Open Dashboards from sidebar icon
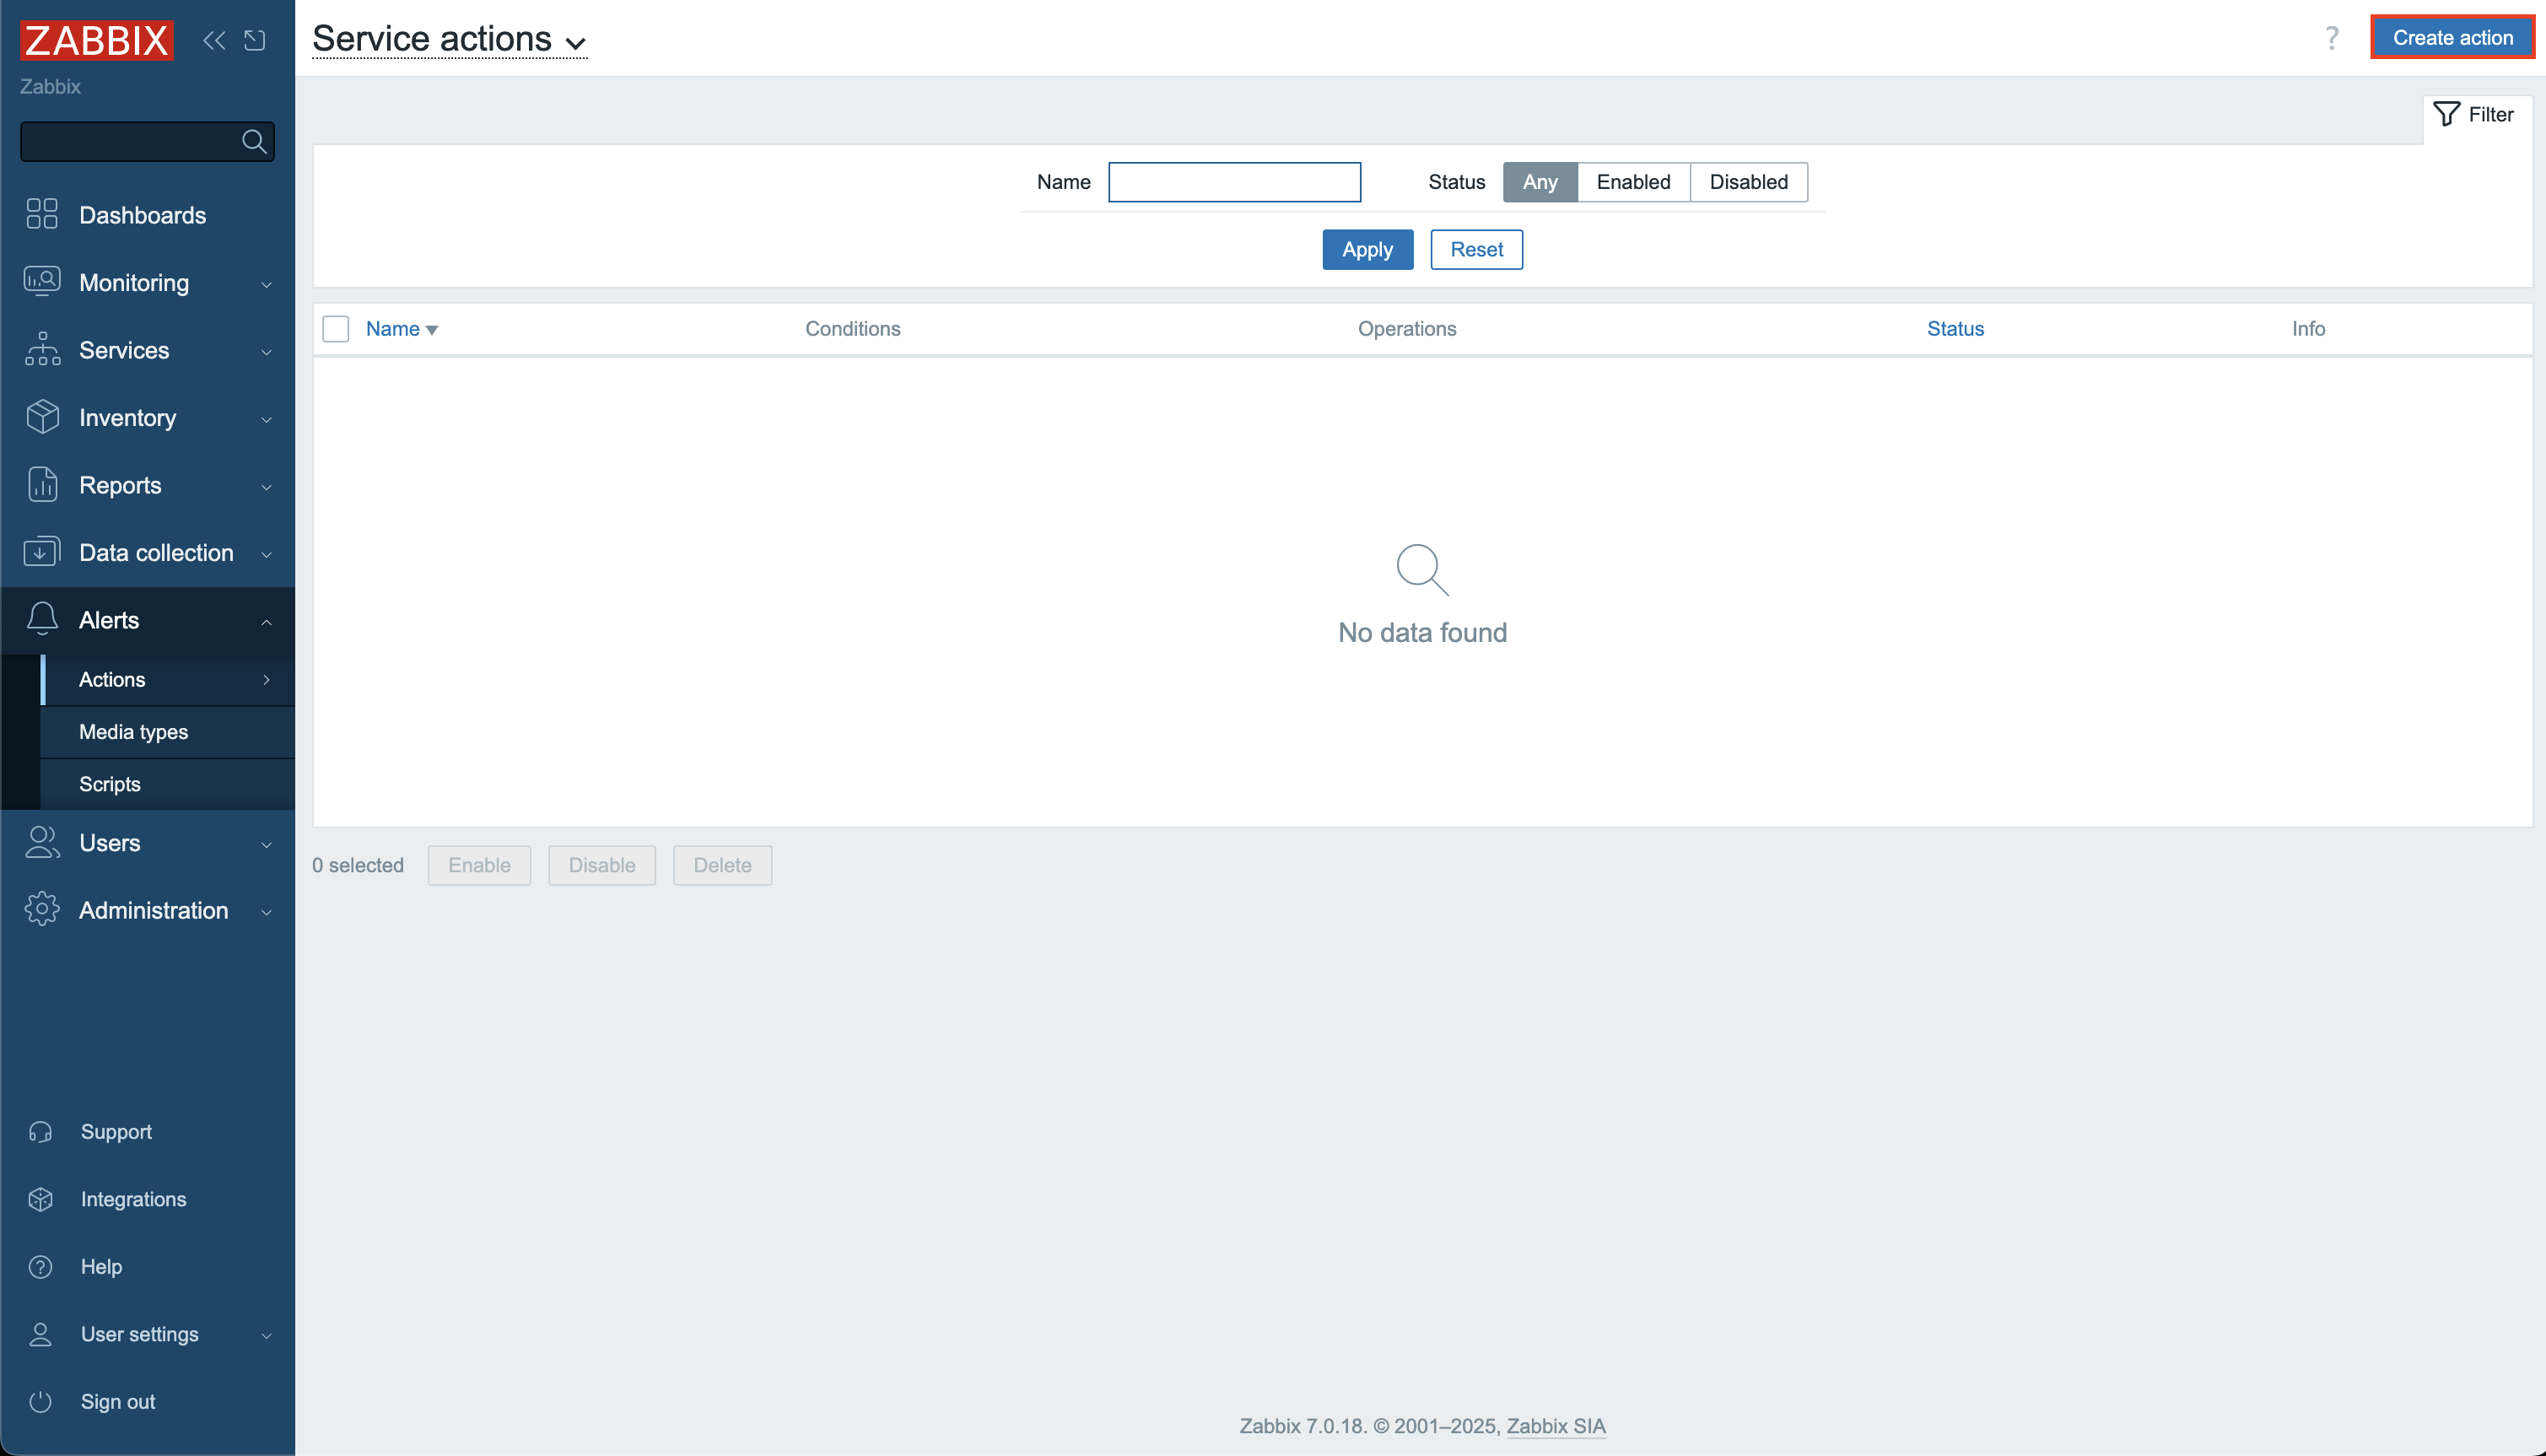This screenshot has height=1456, width=2546. [42, 215]
